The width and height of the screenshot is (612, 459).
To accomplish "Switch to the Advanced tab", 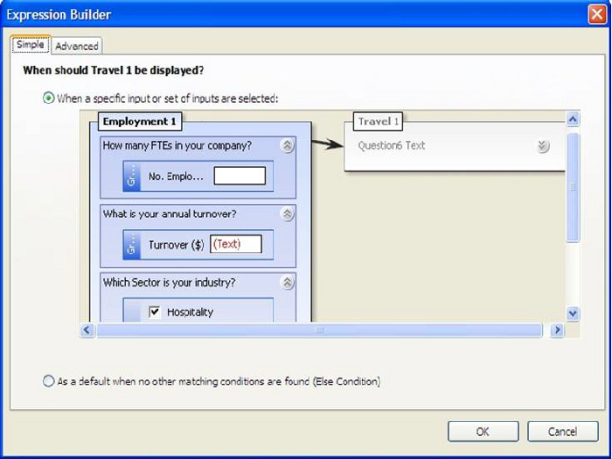I will 76,46.
